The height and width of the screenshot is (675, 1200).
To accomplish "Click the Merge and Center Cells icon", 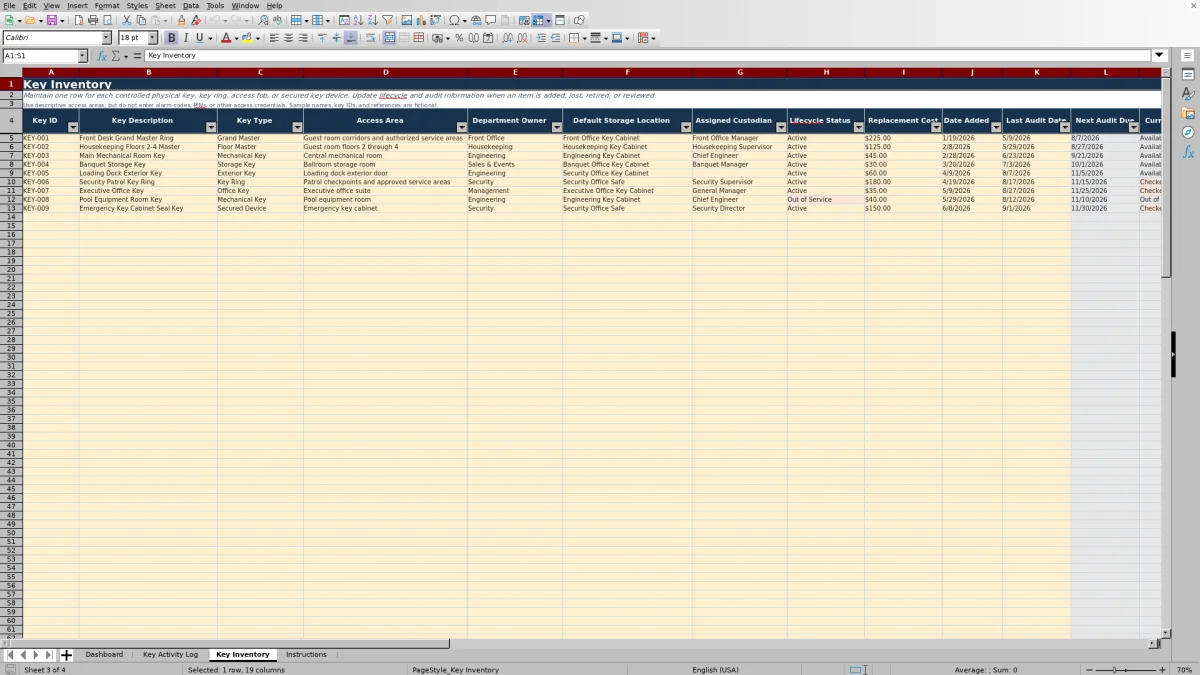I will [x=390, y=38].
